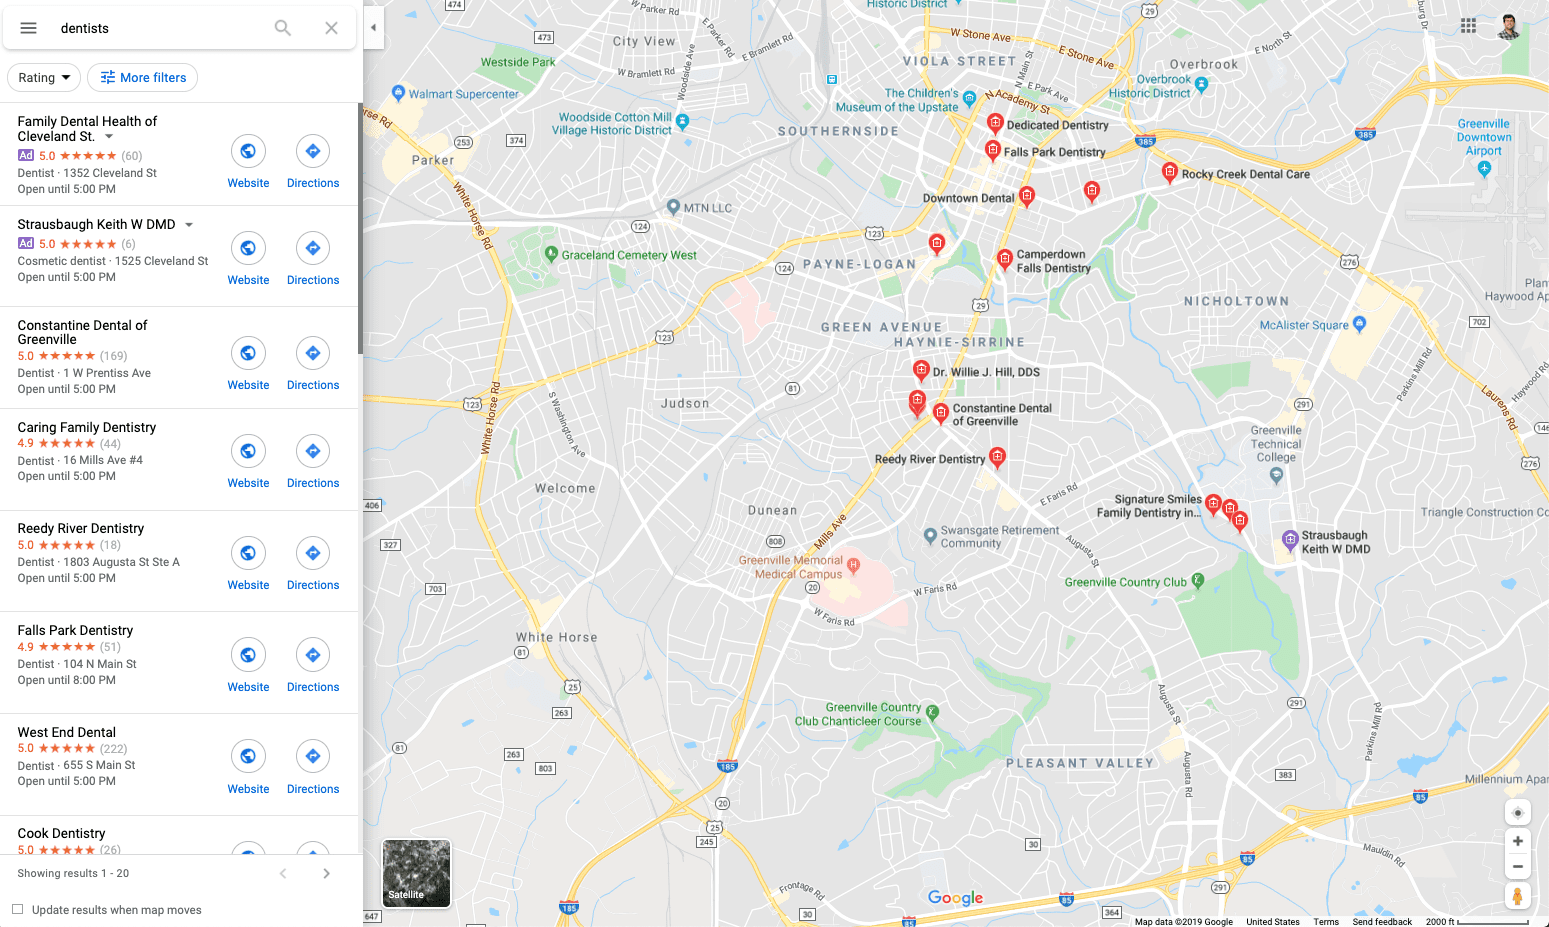Image resolution: width=1549 pixels, height=927 pixels.
Task: Click the Camperdown Falls Dentistry pin
Action: (x=1005, y=260)
